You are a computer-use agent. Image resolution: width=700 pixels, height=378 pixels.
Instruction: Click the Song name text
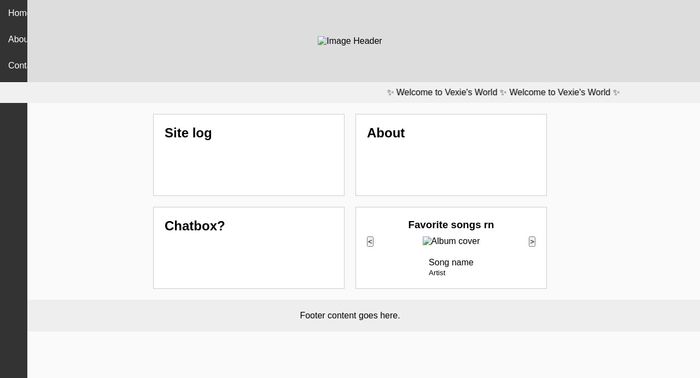(451, 262)
